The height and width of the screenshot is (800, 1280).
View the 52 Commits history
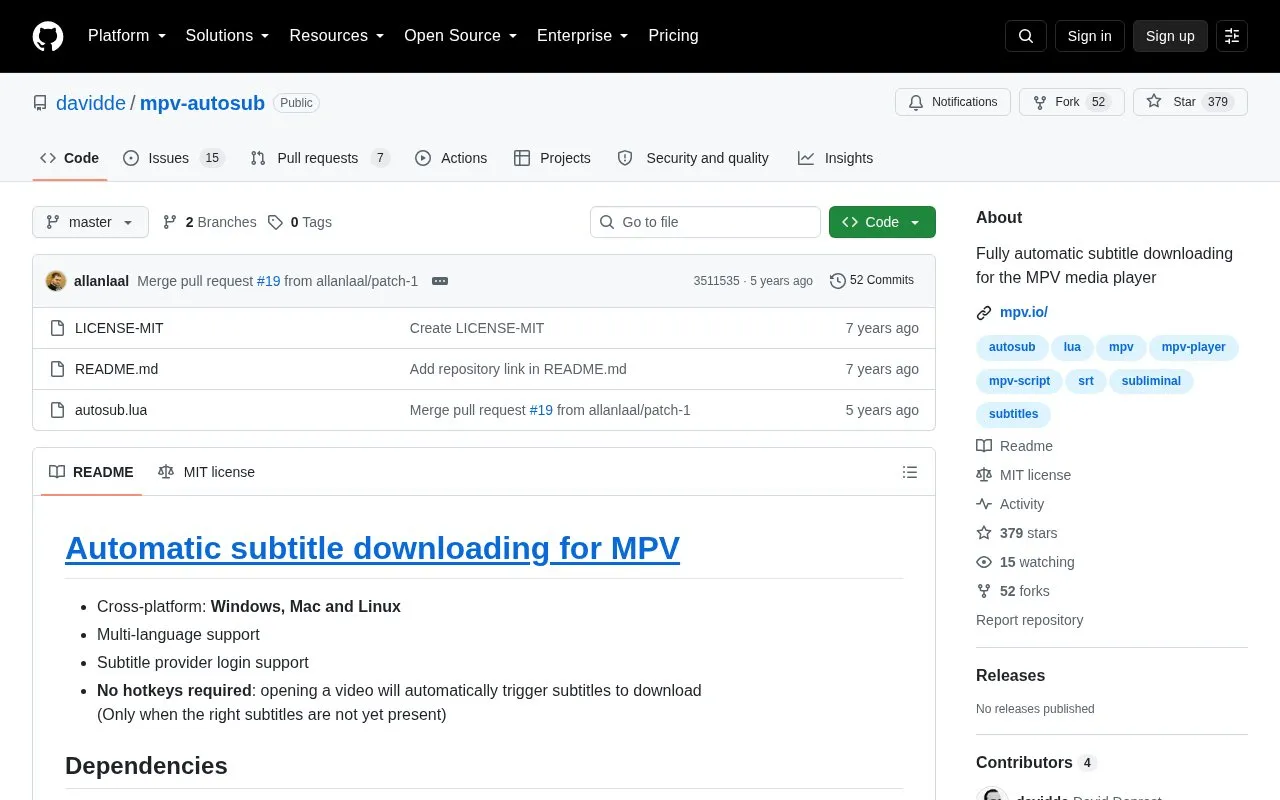(x=872, y=281)
